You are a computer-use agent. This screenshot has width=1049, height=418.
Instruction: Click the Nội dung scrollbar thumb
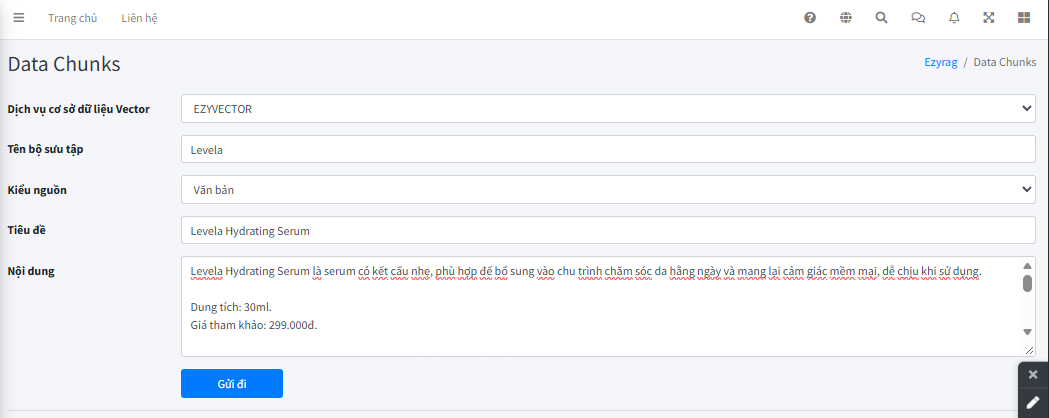tap(1027, 283)
